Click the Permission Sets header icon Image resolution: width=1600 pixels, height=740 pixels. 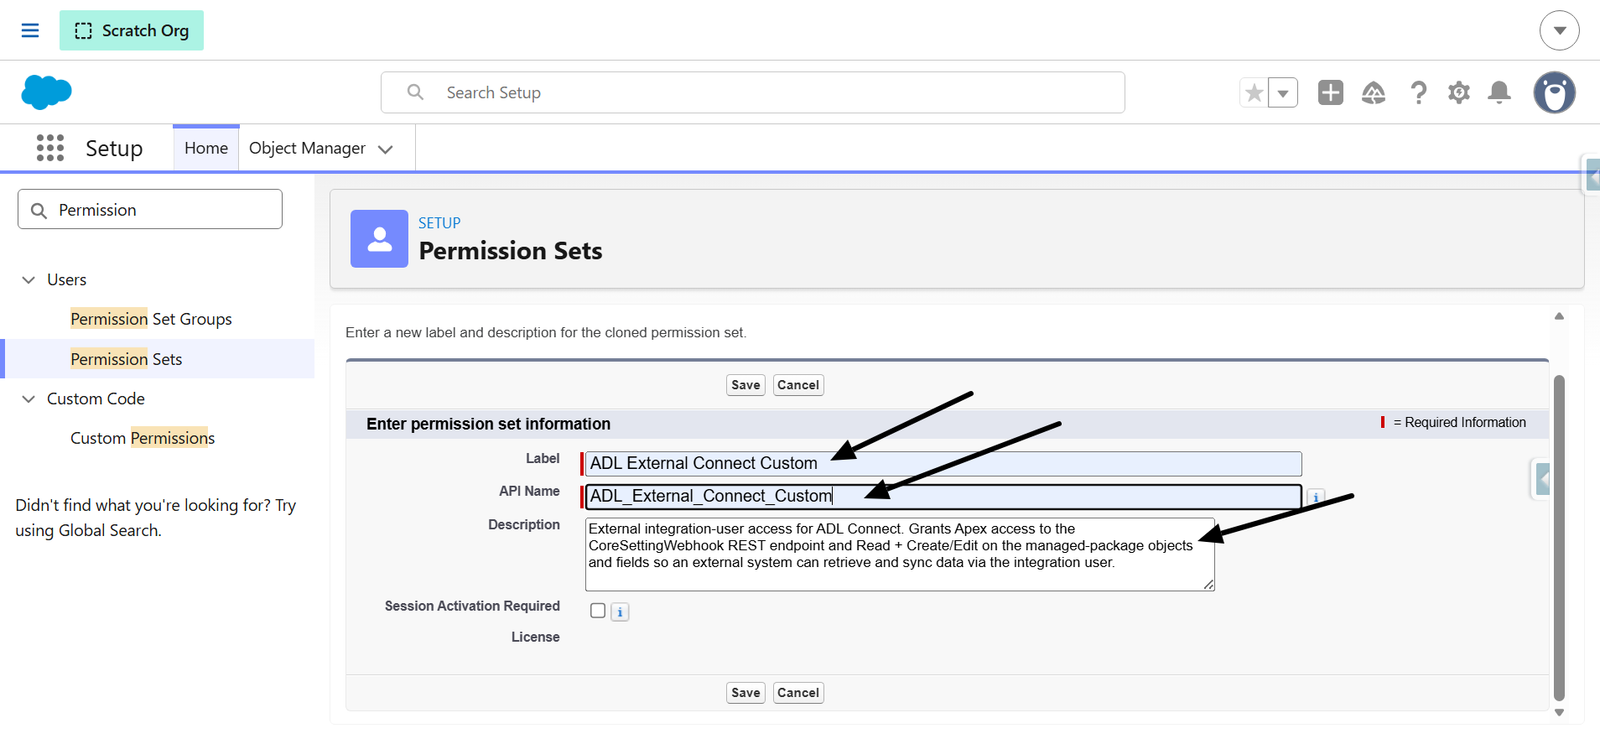(x=379, y=238)
